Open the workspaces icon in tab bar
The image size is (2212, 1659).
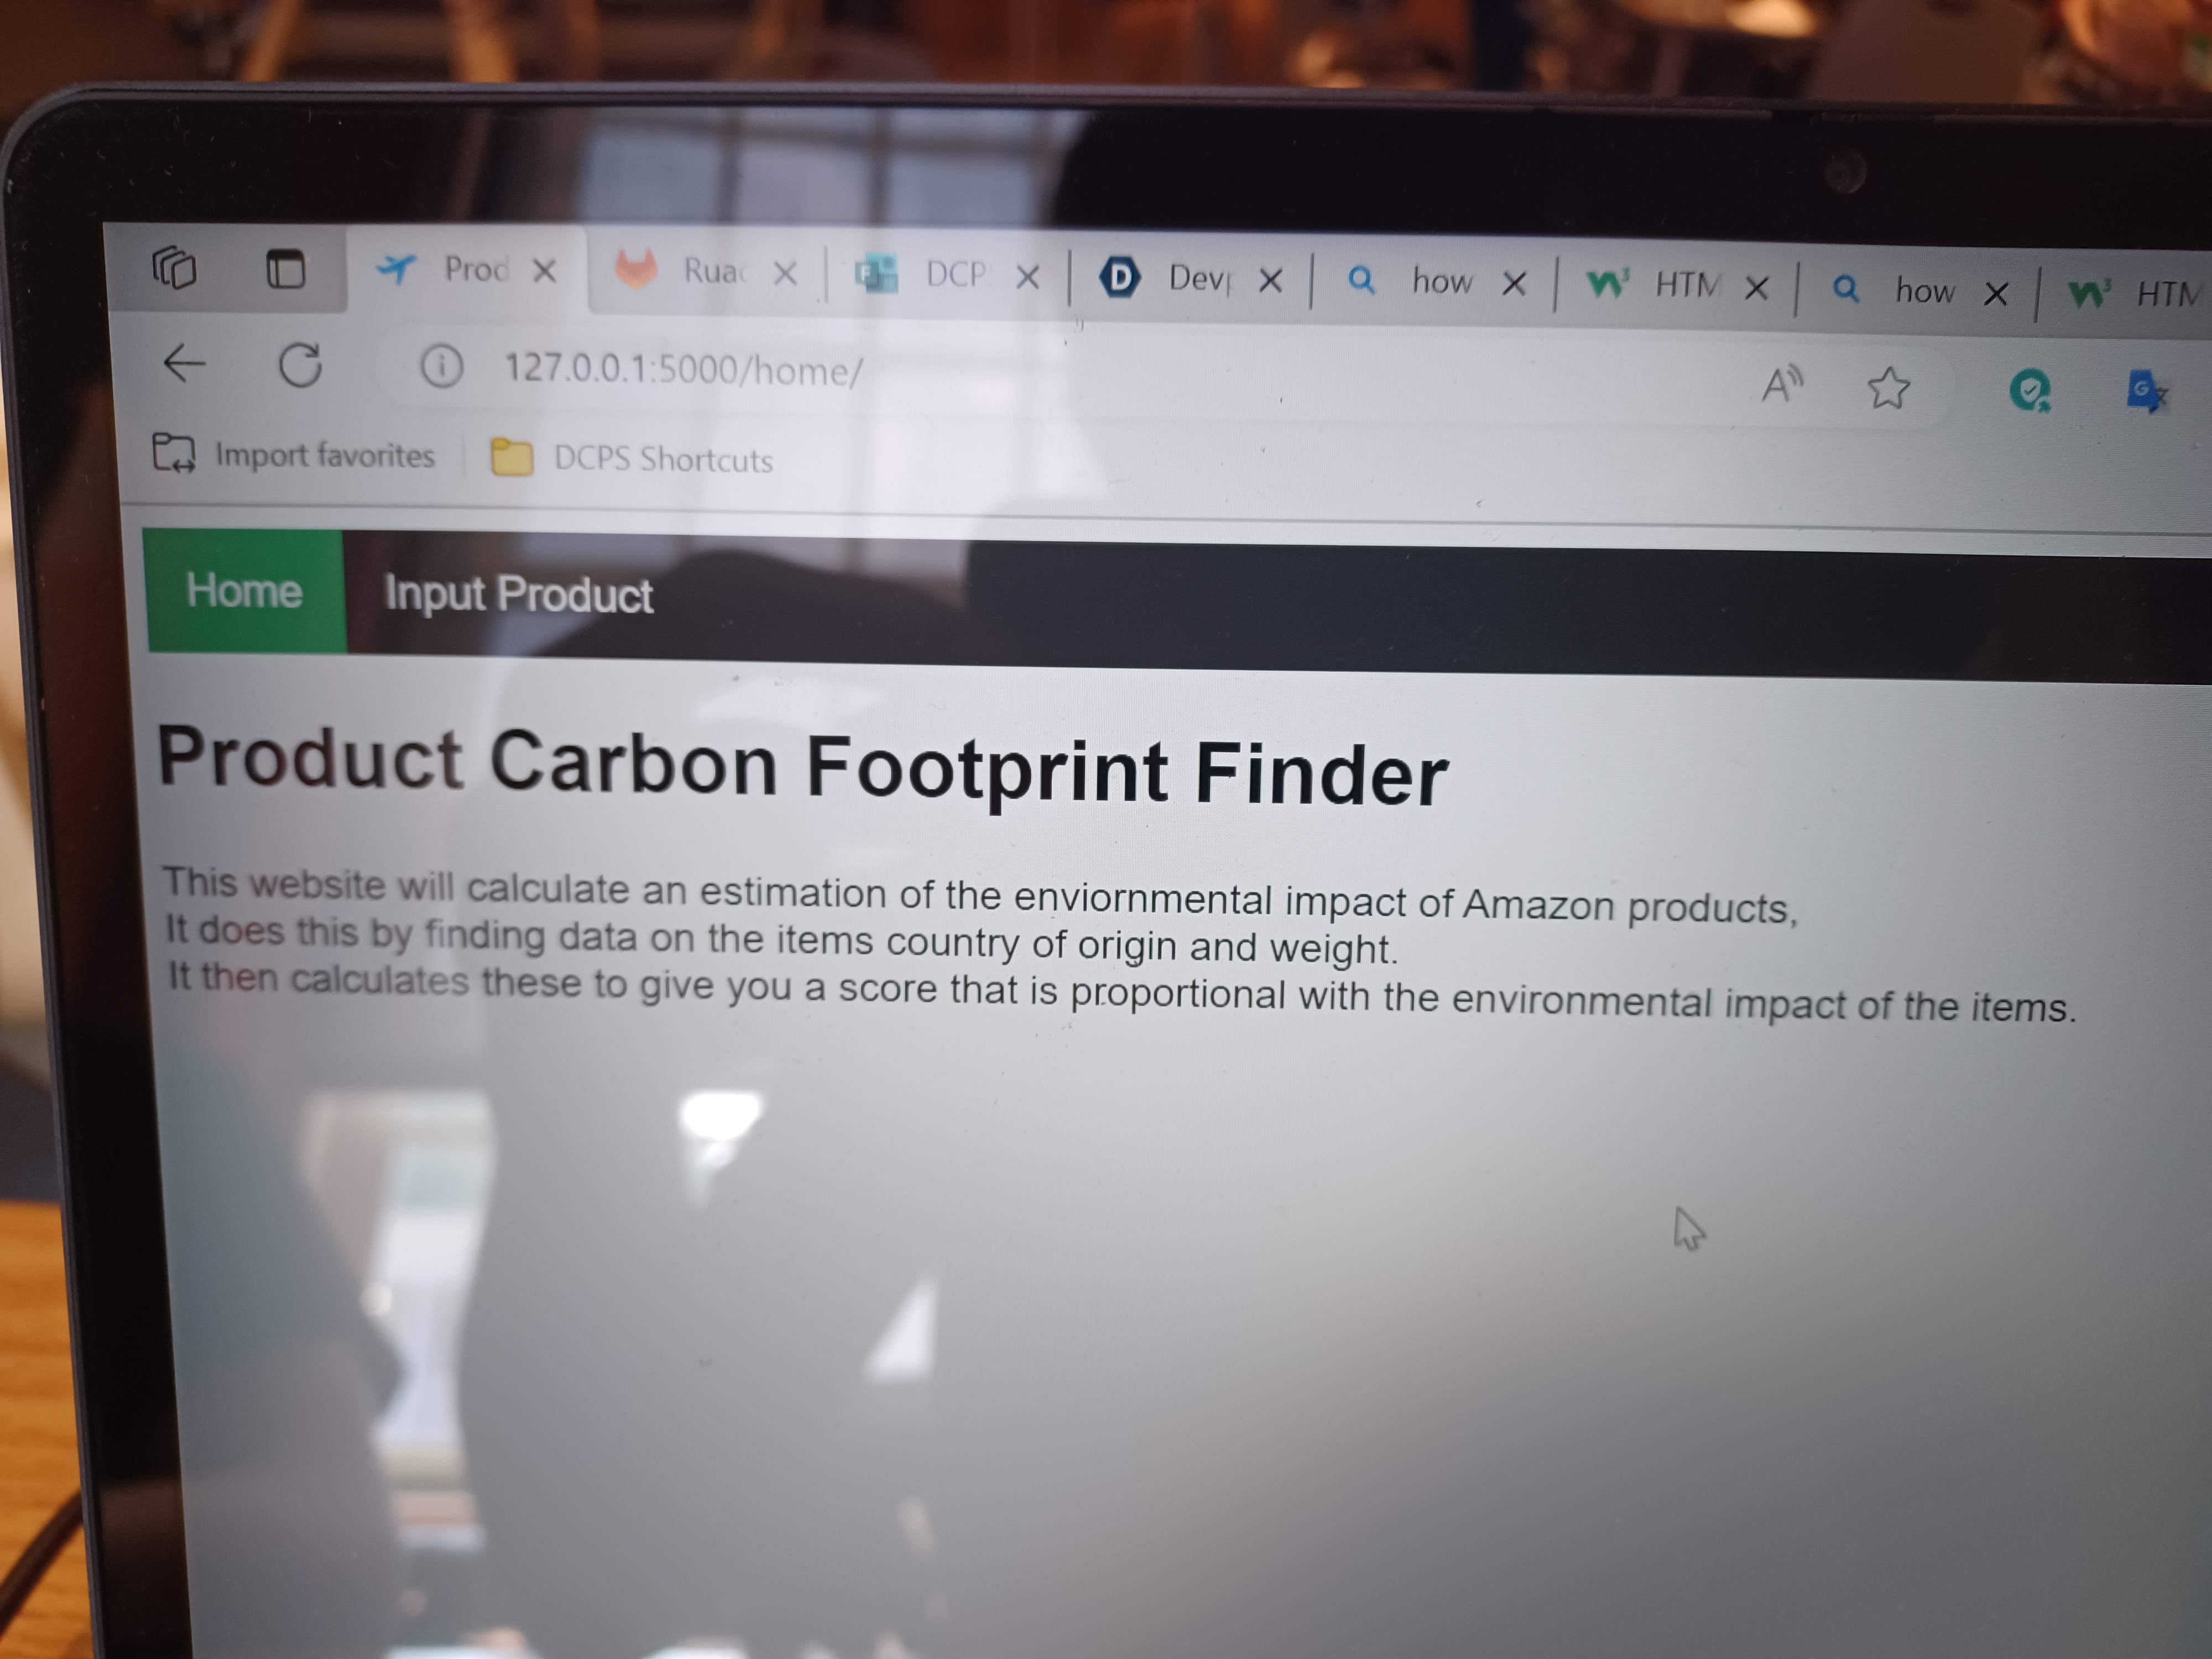tap(174, 268)
